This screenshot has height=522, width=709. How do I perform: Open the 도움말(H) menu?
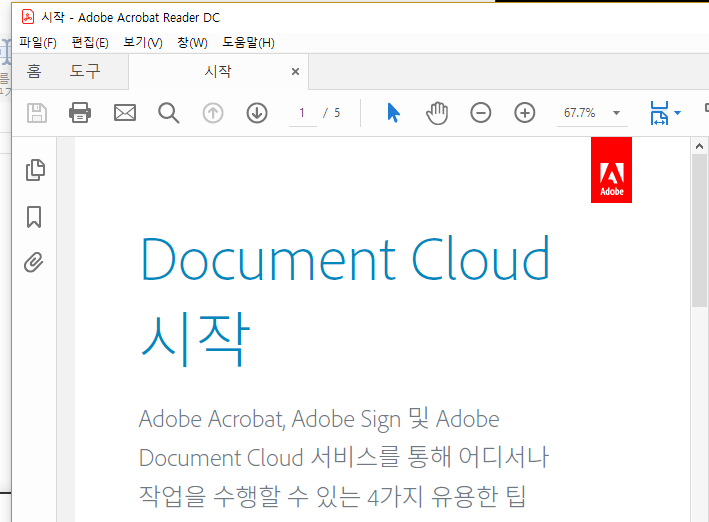click(x=248, y=43)
